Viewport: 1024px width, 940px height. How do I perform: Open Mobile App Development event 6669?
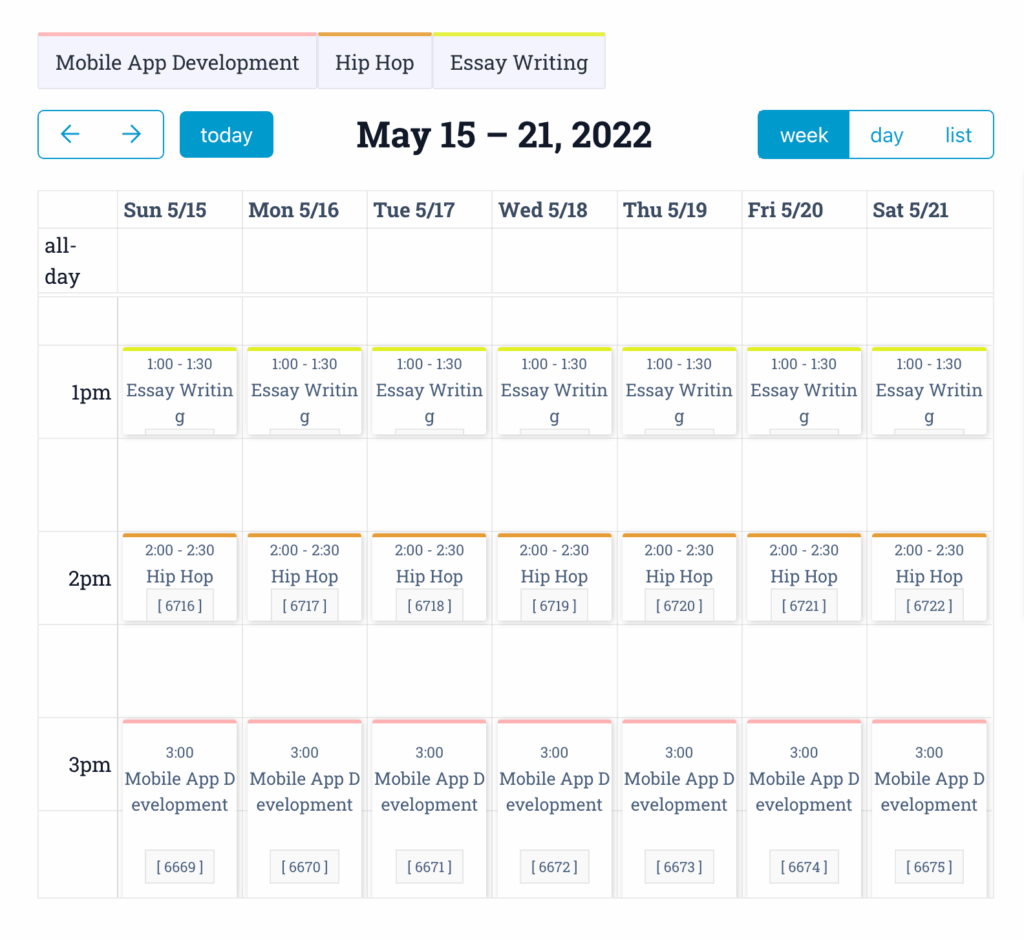point(180,809)
